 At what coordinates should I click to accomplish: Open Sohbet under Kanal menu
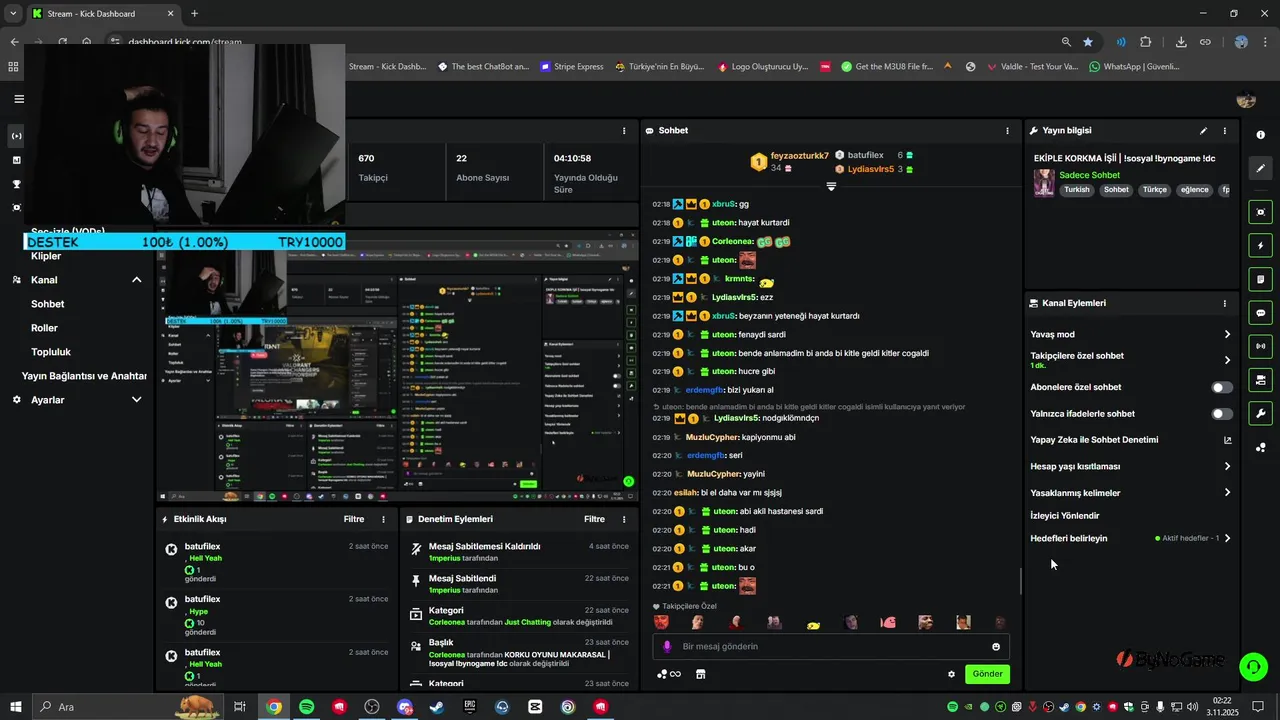[48, 304]
